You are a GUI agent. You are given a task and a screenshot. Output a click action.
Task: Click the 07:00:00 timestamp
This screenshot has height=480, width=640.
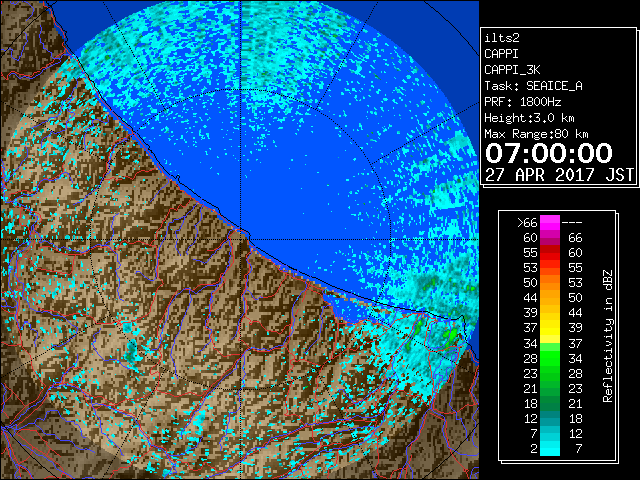click(549, 153)
